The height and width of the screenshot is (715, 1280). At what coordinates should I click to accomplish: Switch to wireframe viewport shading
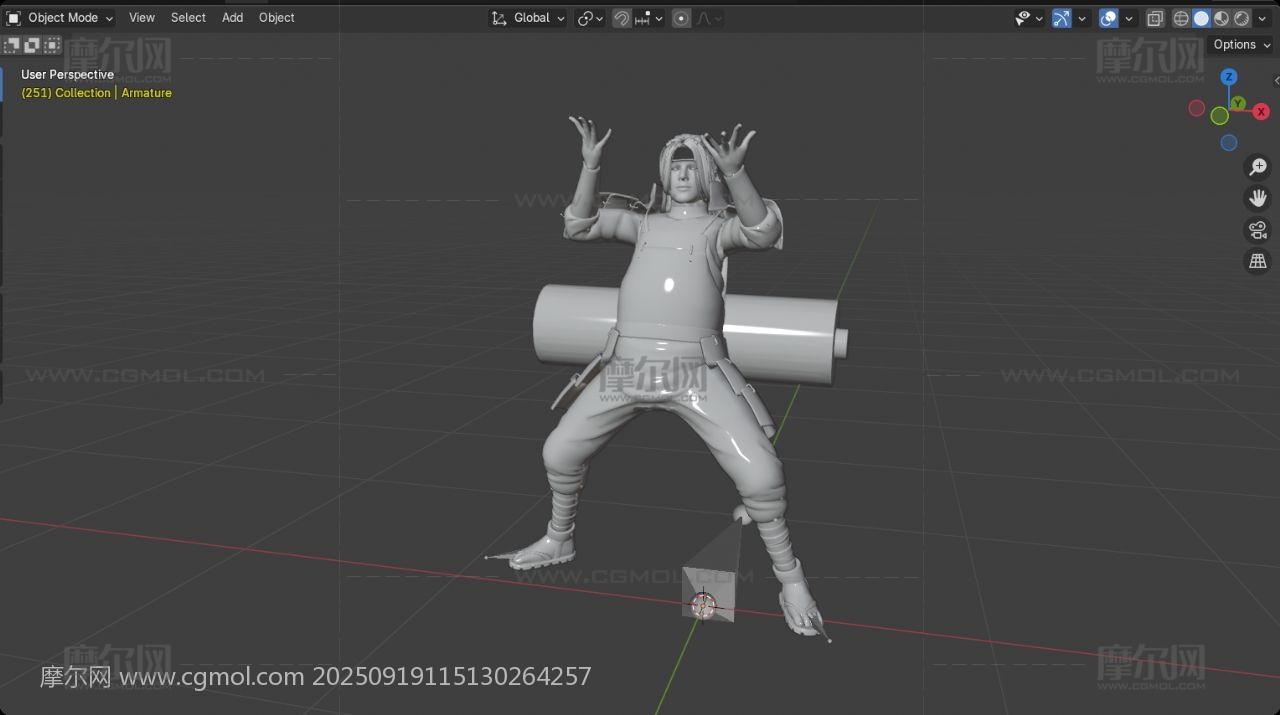pyautogui.click(x=1181, y=18)
